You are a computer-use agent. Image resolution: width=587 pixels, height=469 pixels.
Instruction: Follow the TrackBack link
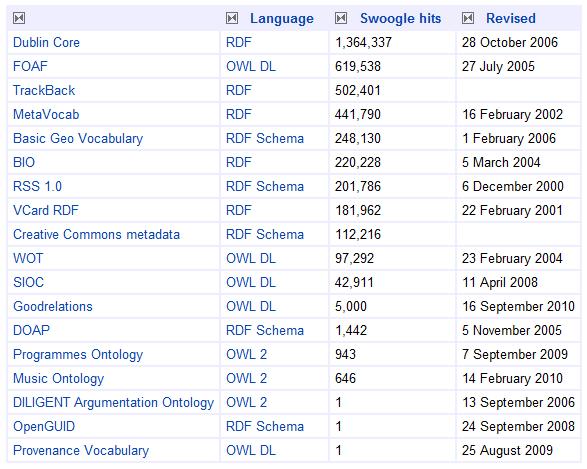coord(44,90)
